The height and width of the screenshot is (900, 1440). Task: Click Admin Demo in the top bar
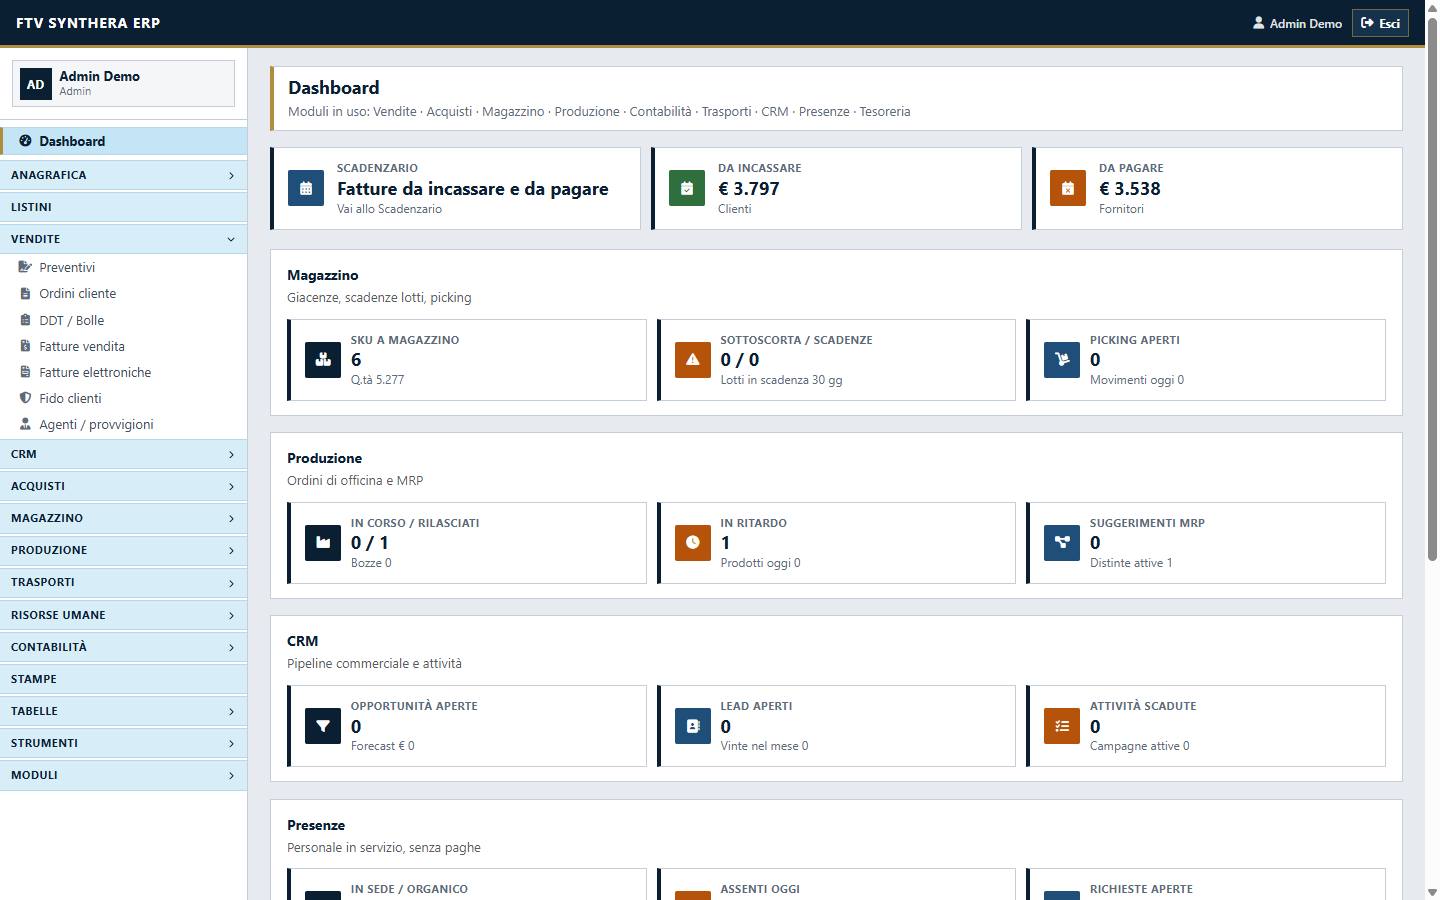click(1297, 23)
